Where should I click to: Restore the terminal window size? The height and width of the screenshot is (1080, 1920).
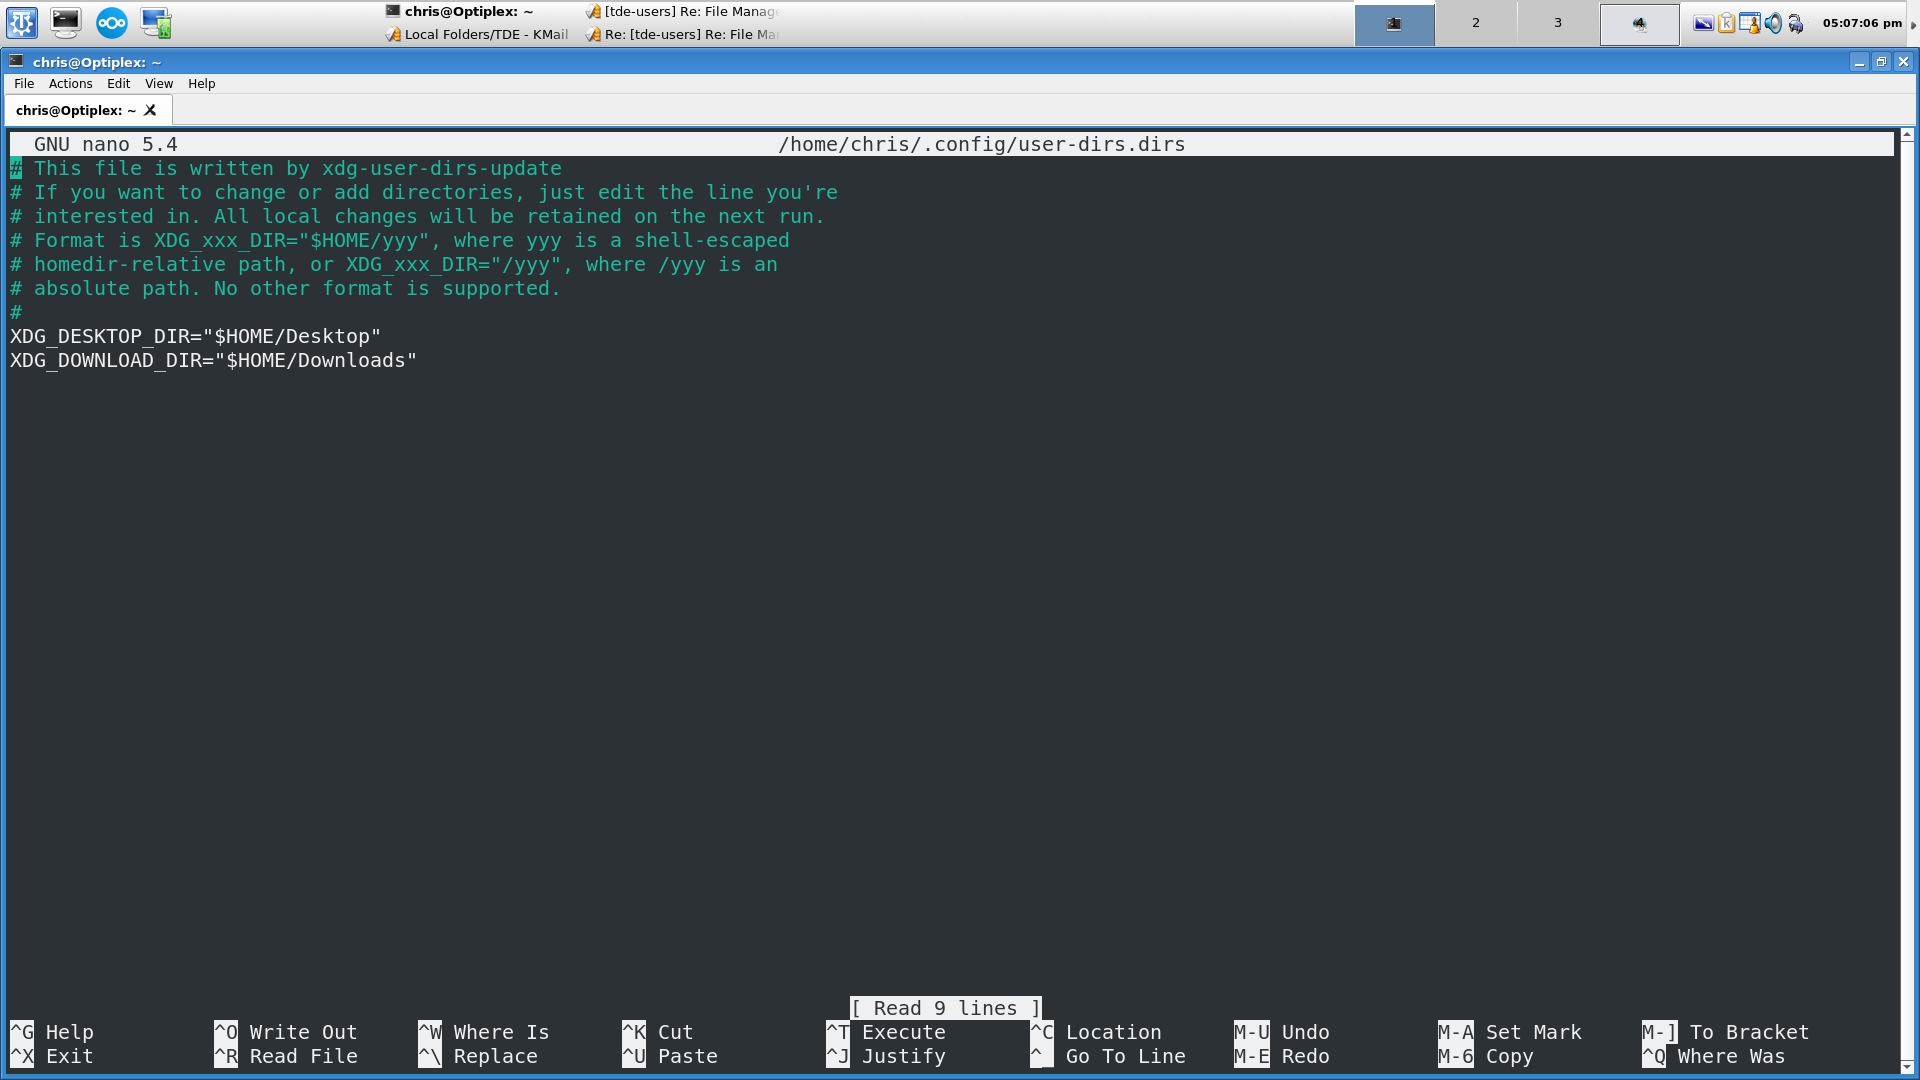pyautogui.click(x=1881, y=62)
